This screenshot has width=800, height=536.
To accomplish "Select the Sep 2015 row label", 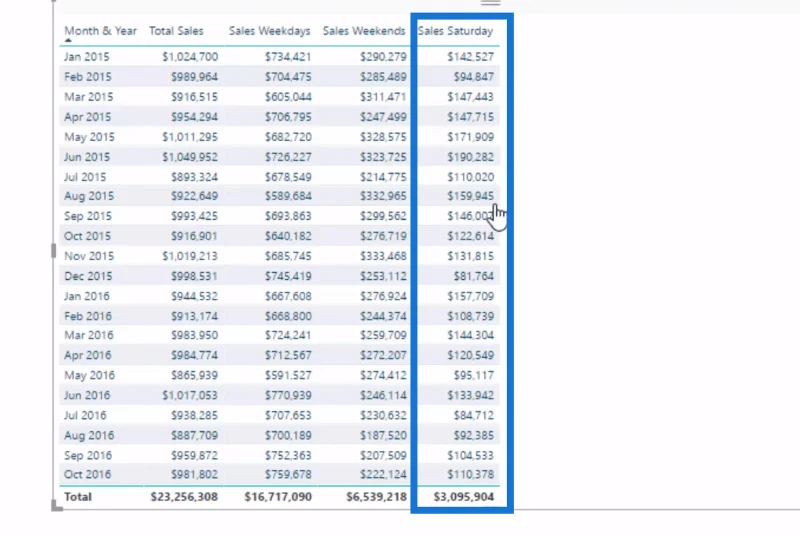I will [88, 216].
